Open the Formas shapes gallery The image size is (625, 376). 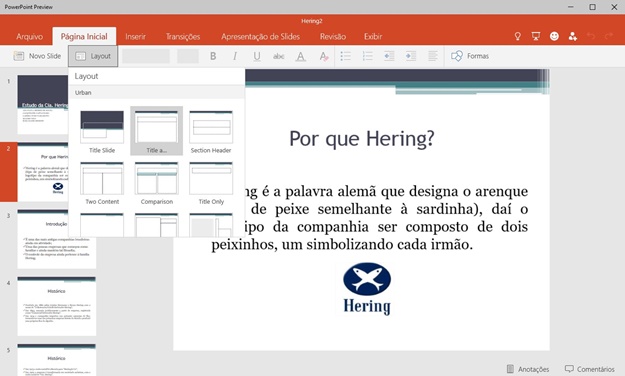(470, 56)
